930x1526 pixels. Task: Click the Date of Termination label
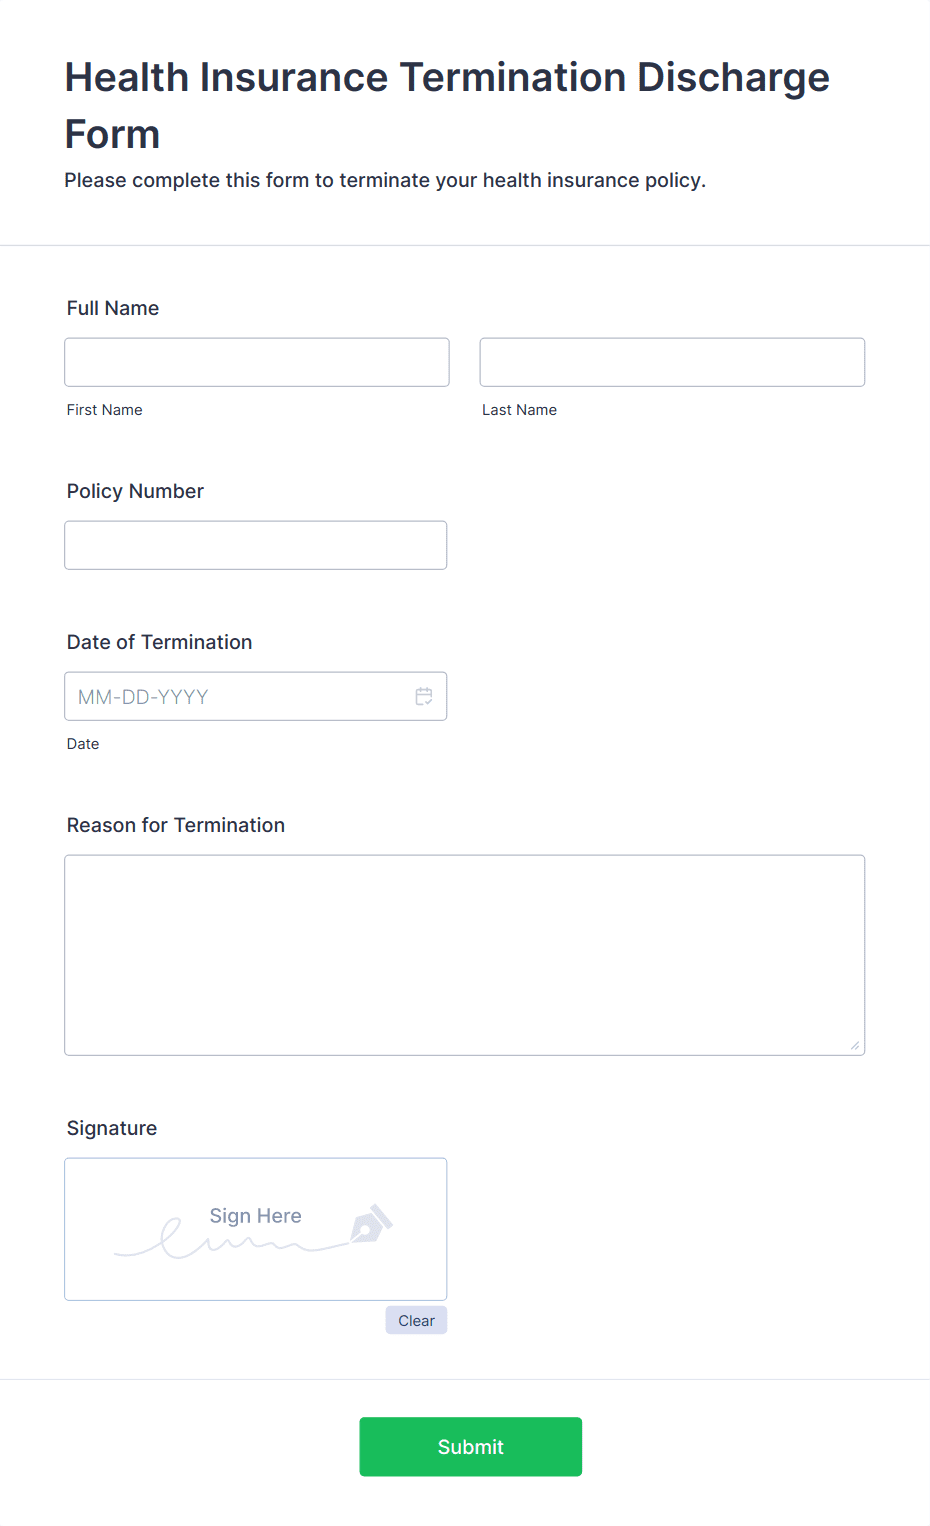(x=160, y=642)
